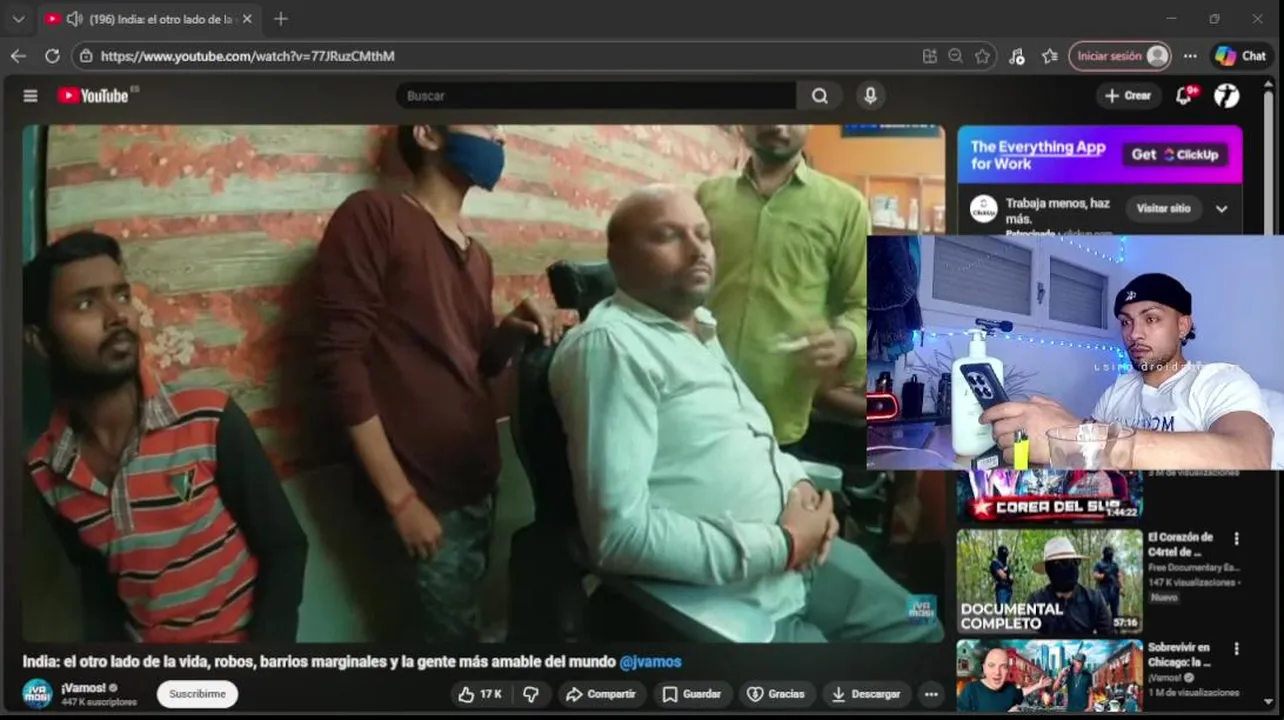The height and width of the screenshot is (720, 1284).
Task: Open more actions ellipsis below video
Action: 931,694
